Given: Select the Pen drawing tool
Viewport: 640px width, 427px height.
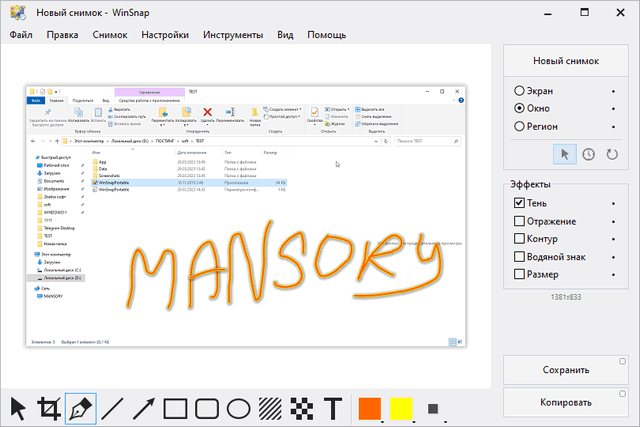Looking at the screenshot, I should pyautogui.click(x=81, y=408).
